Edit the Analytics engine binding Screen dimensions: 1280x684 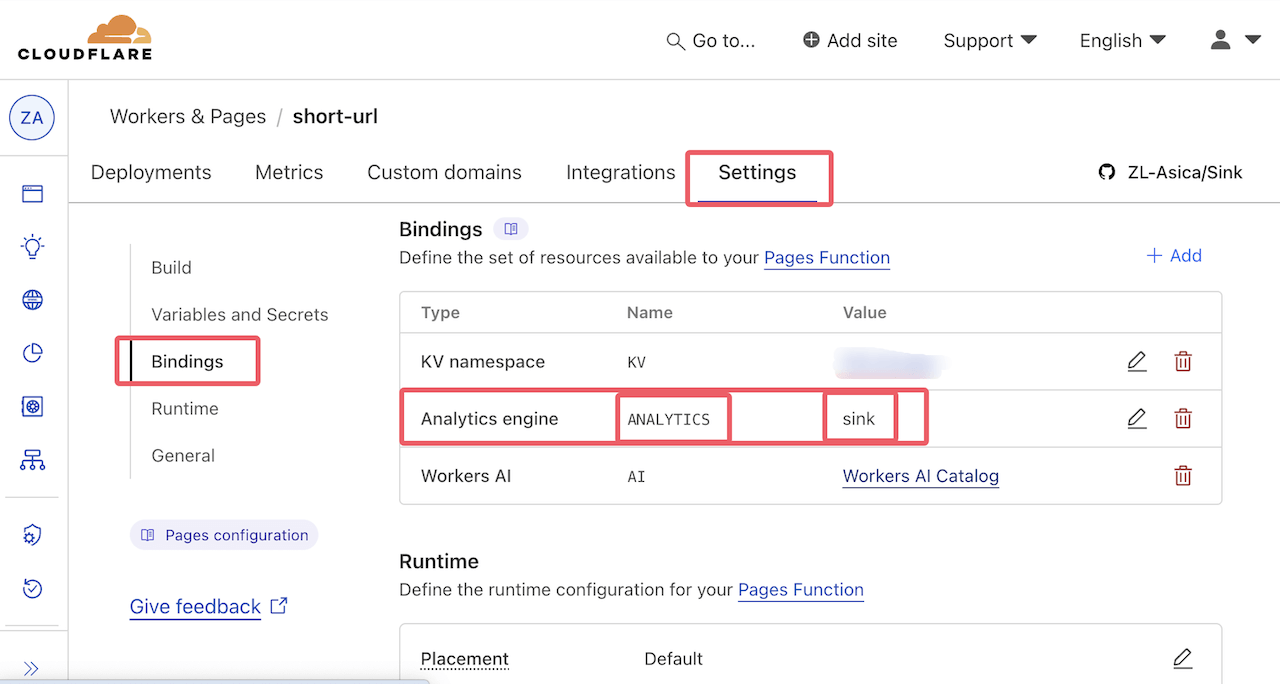click(1137, 419)
